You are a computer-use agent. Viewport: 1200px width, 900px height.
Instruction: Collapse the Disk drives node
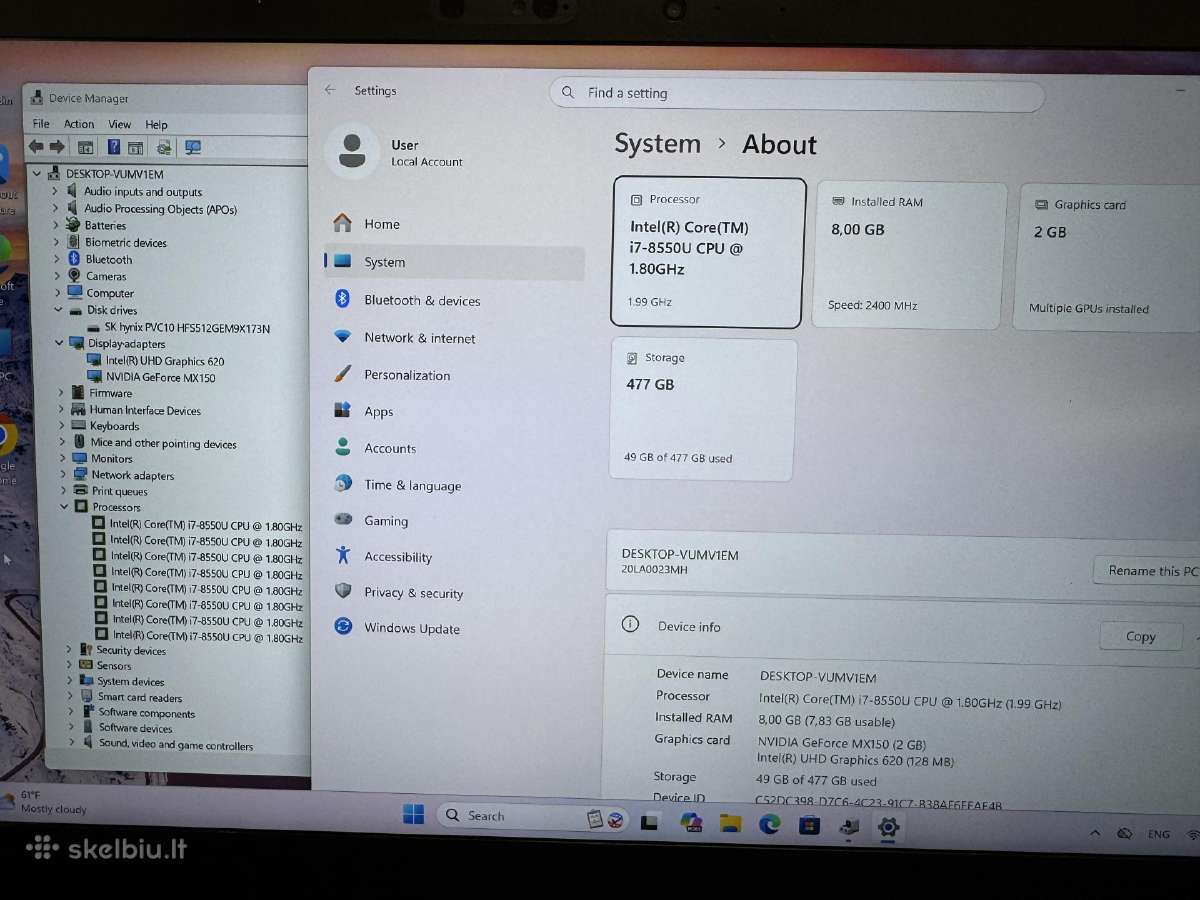tap(57, 310)
